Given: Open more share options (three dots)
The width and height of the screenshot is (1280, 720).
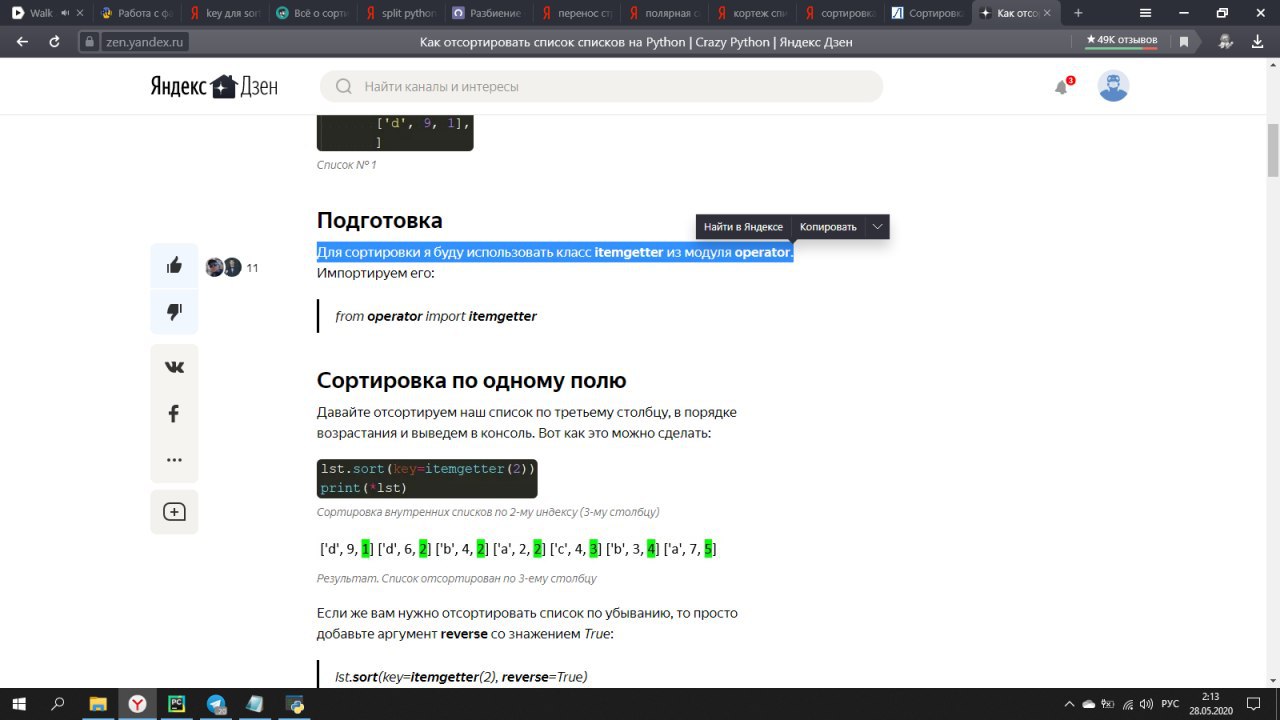Looking at the screenshot, I should pyautogui.click(x=174, y=460).
